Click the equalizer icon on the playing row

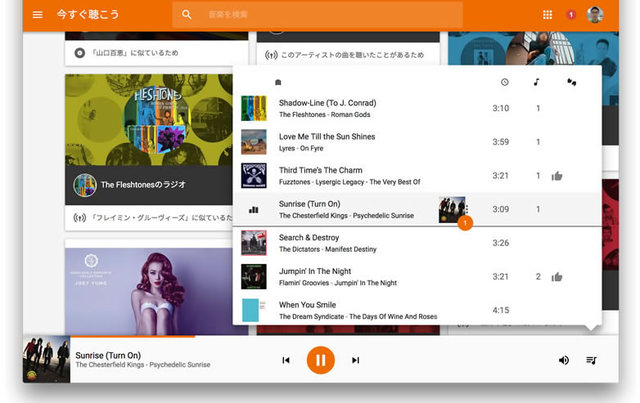(x=253, y=209)
